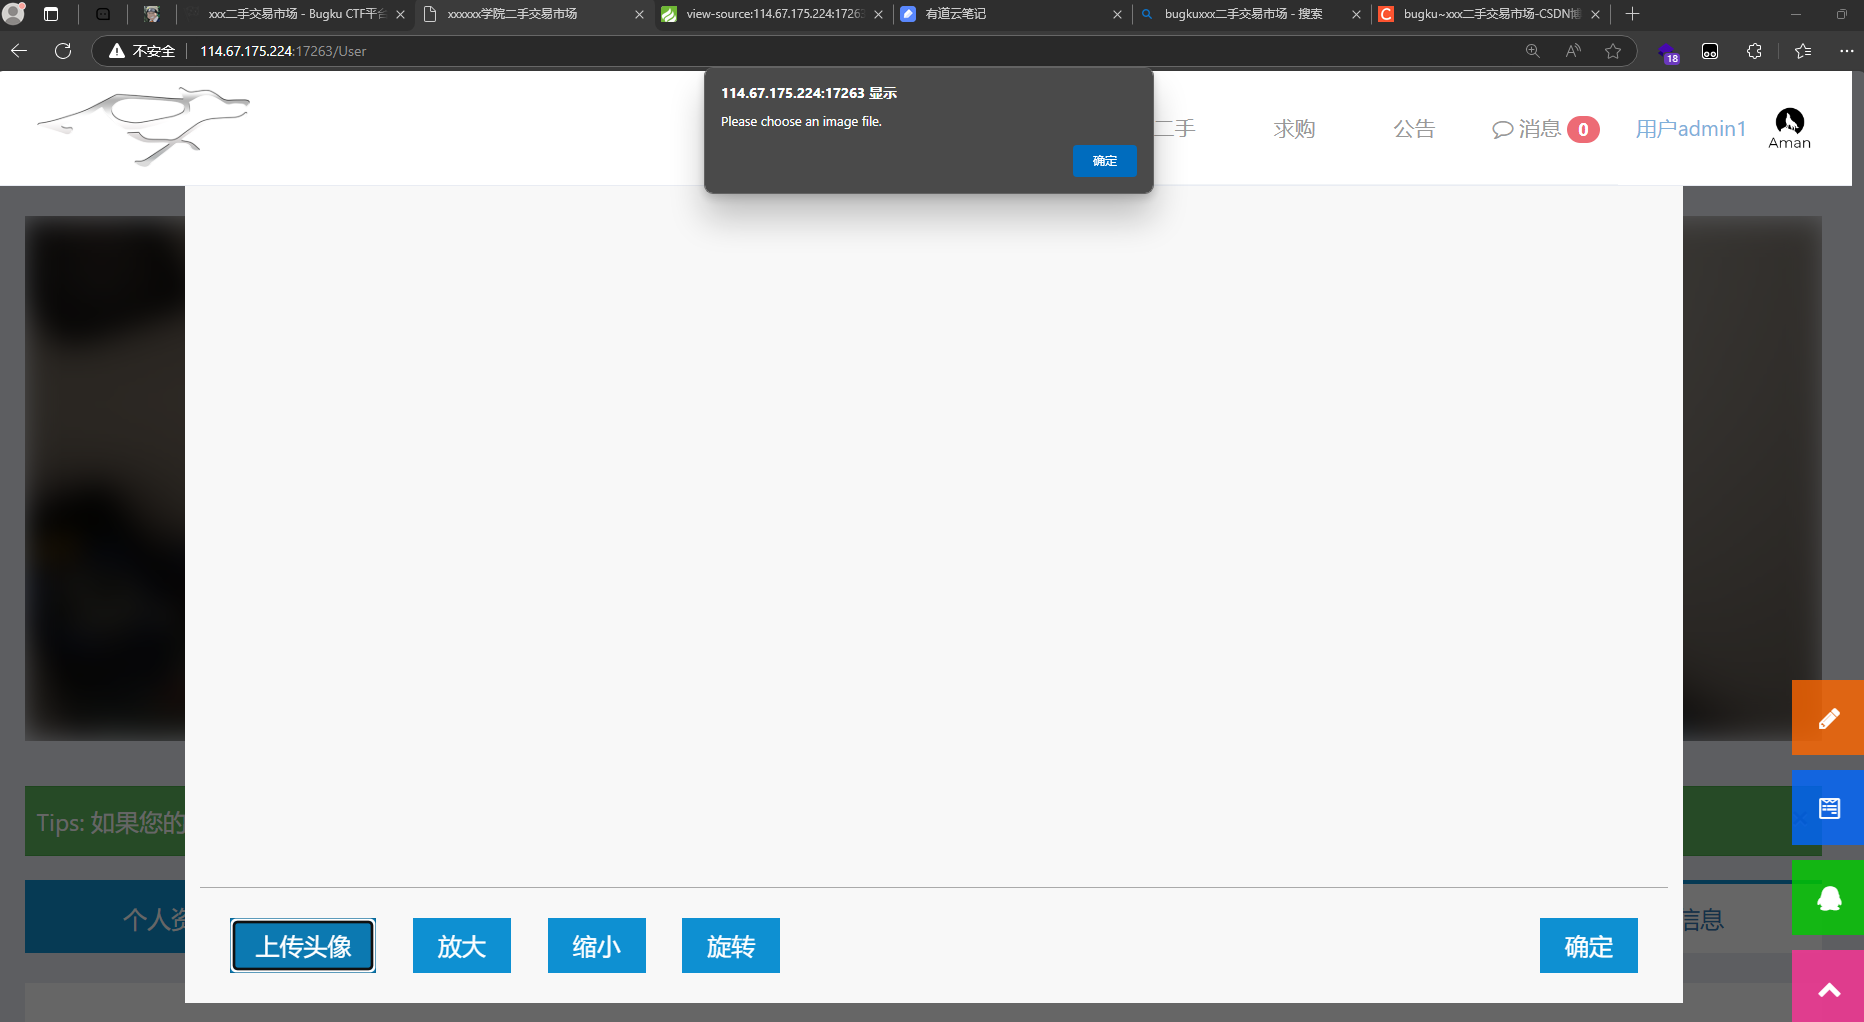Click the green QQ contact icon
The height and width of the screenshot is (1022, 1864).
[1828, 898]
